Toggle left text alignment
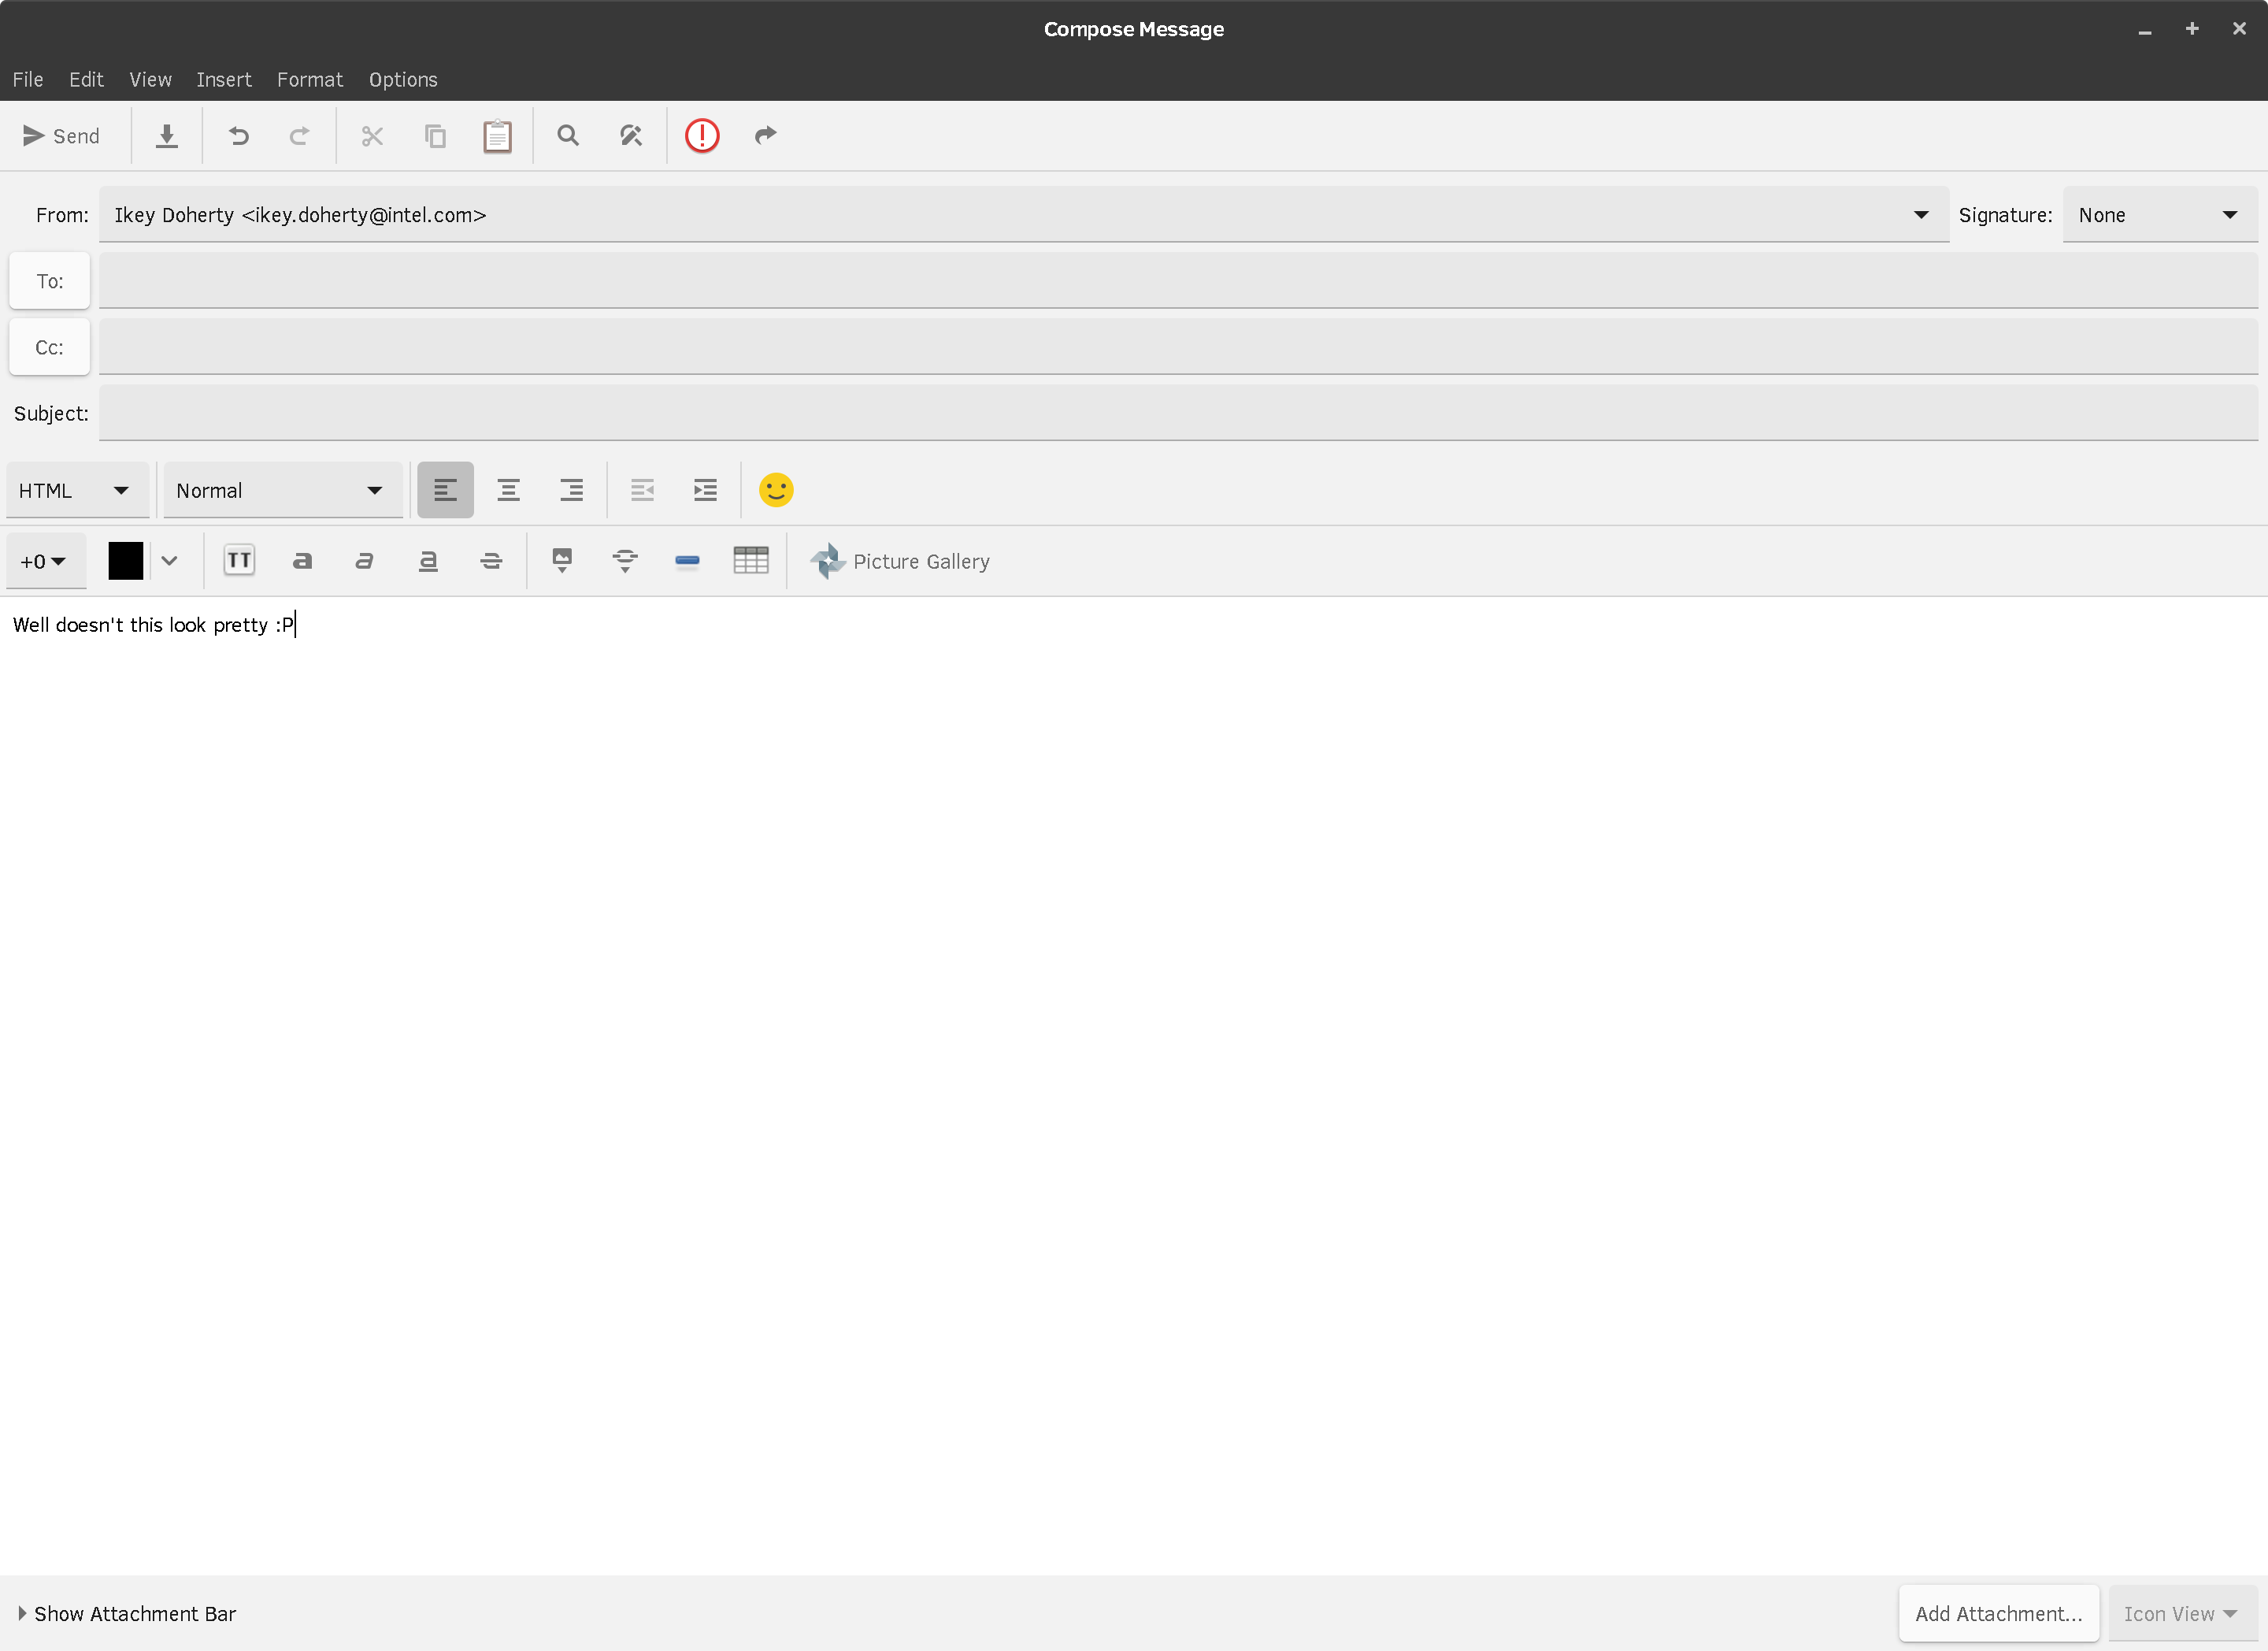Image resolution: width=2268 pixels, height=1651 pixels. coord(445,490)
